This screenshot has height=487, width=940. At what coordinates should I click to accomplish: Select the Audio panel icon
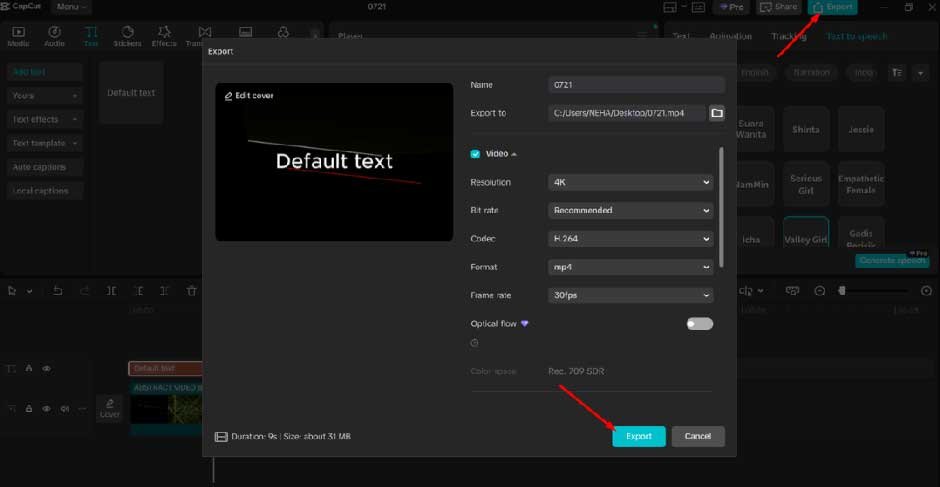point(54,37)
